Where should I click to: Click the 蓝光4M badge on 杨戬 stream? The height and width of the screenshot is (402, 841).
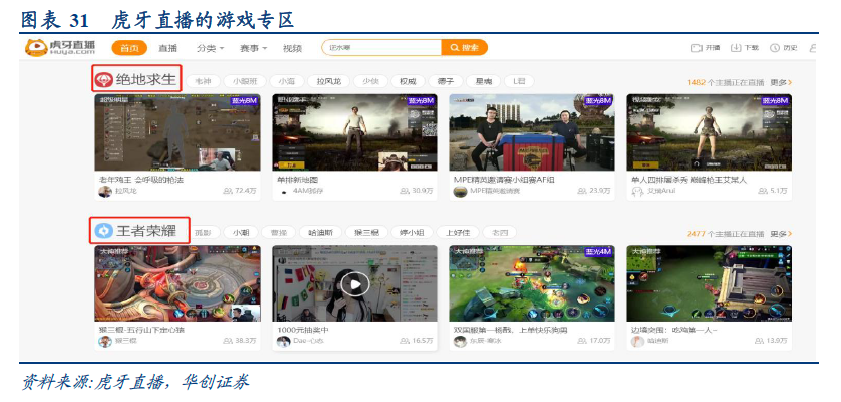(x=598, y=252)
